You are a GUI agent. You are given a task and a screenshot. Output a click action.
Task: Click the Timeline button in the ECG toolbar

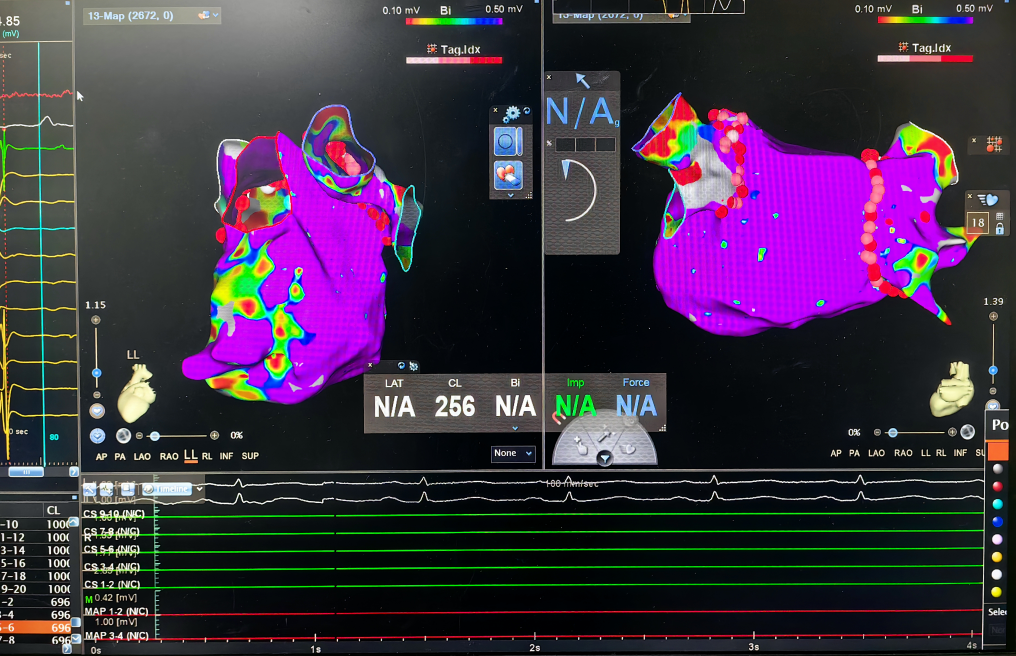(x=167, y=489)
